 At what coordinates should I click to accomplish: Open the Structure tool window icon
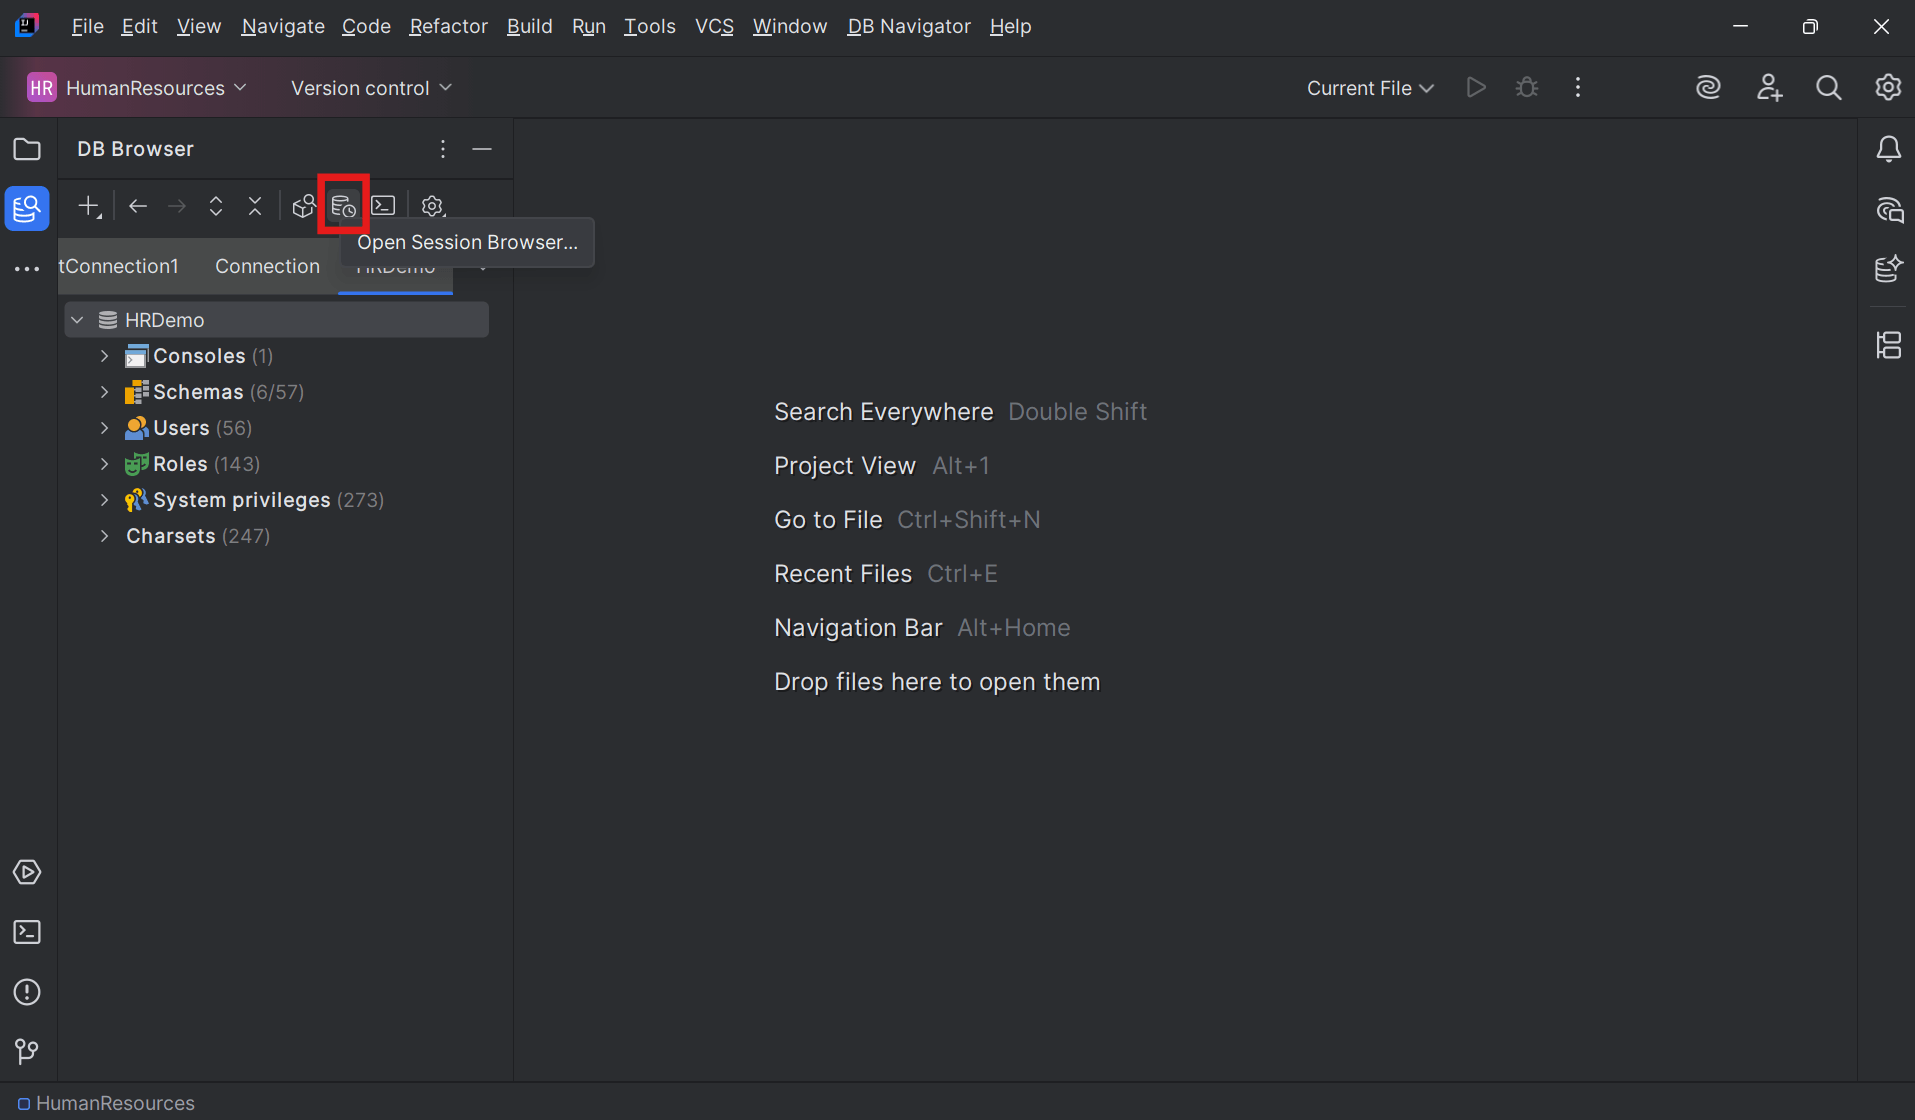click(x=1888, y=346)
